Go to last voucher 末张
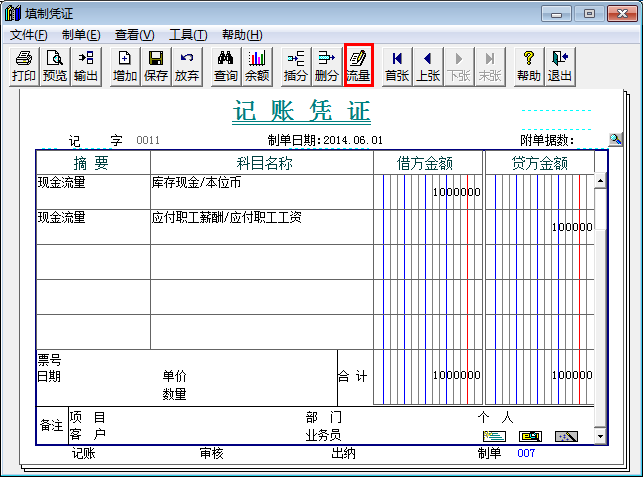 click(x=490, y=66)
